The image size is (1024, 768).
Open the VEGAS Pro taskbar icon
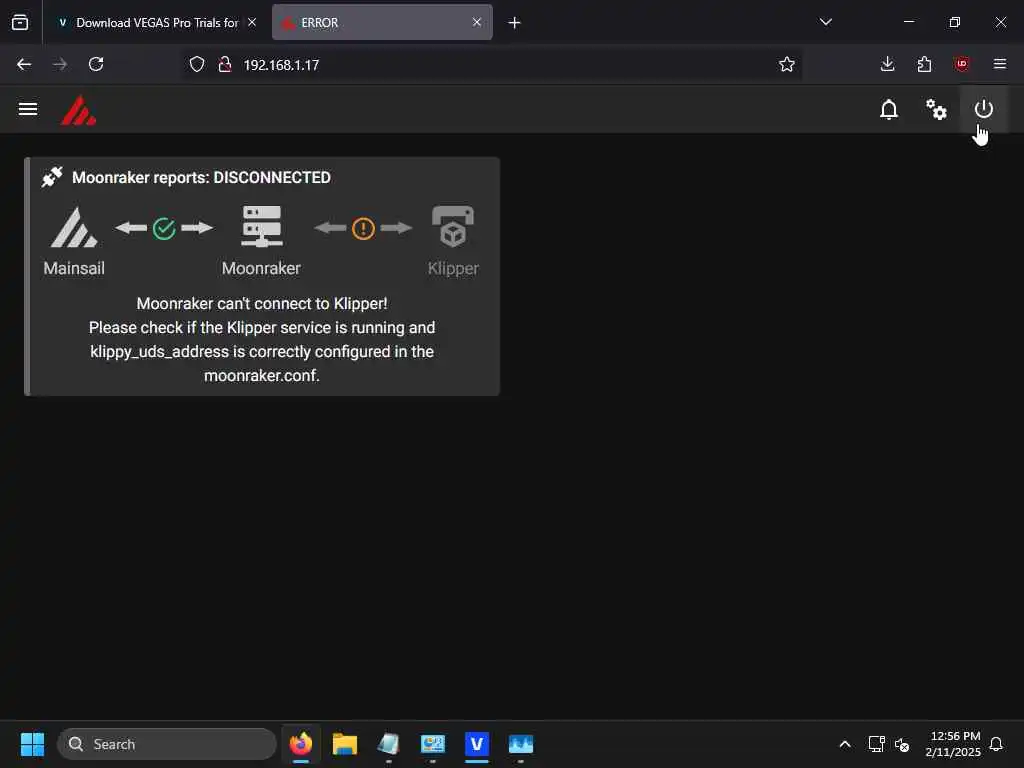tap(477, 744)
